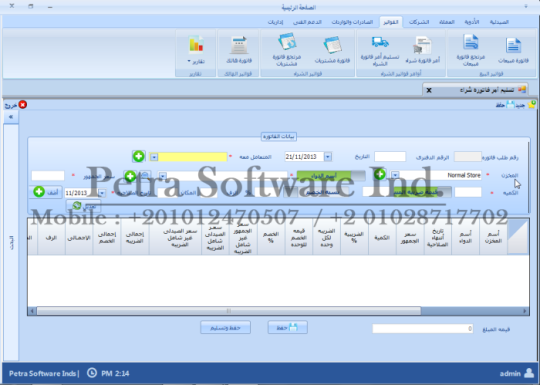Open the reports (تقارير) bar-chart icon
Viewport: 540px width, 385px height.
tap(196, 45)
